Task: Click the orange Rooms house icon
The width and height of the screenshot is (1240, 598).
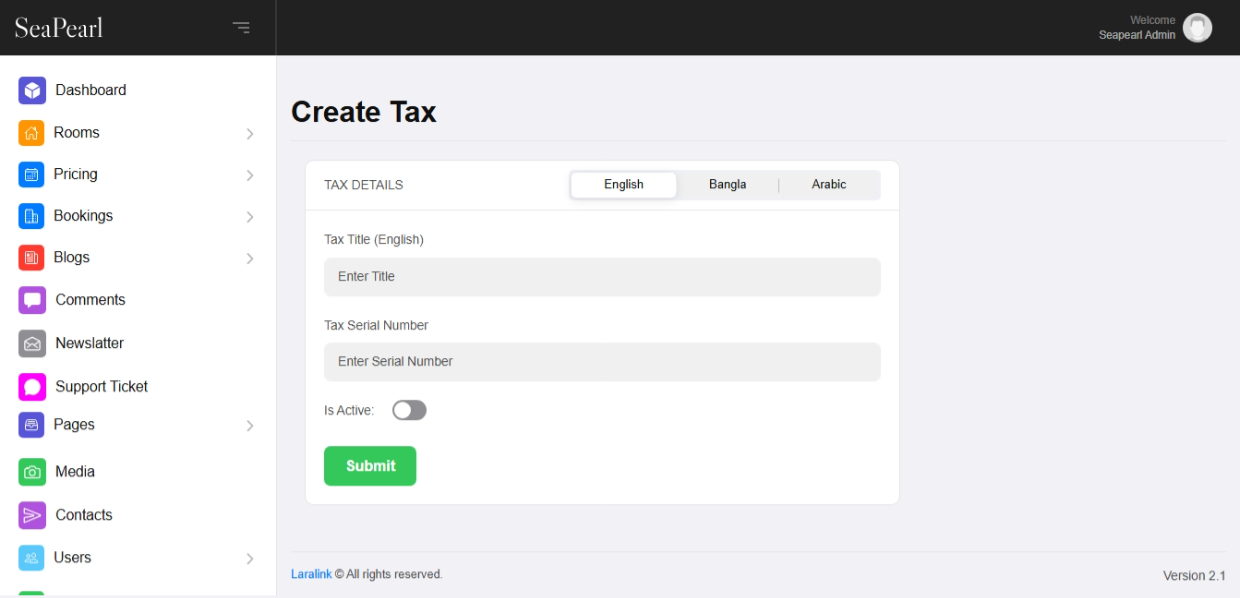Action: click(32, 133)
